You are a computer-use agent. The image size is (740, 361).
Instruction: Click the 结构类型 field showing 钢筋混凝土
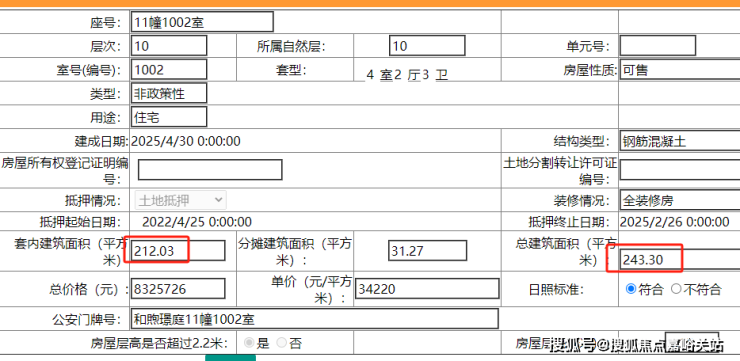tap(680, 141)
